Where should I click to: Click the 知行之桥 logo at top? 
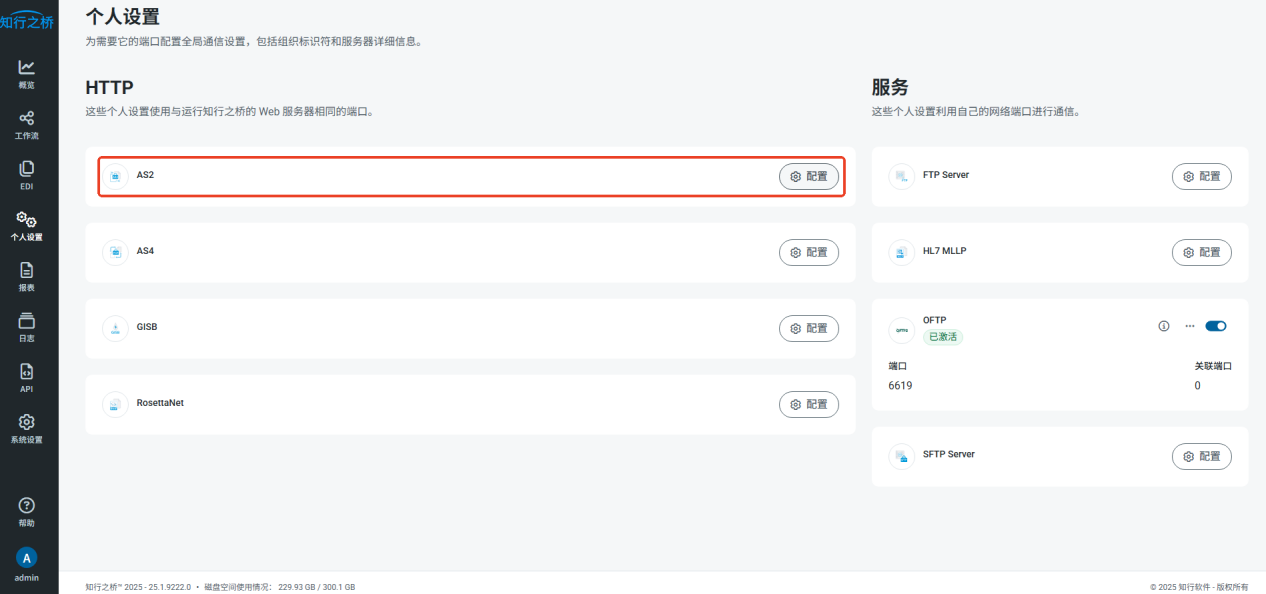pos(28,21)
